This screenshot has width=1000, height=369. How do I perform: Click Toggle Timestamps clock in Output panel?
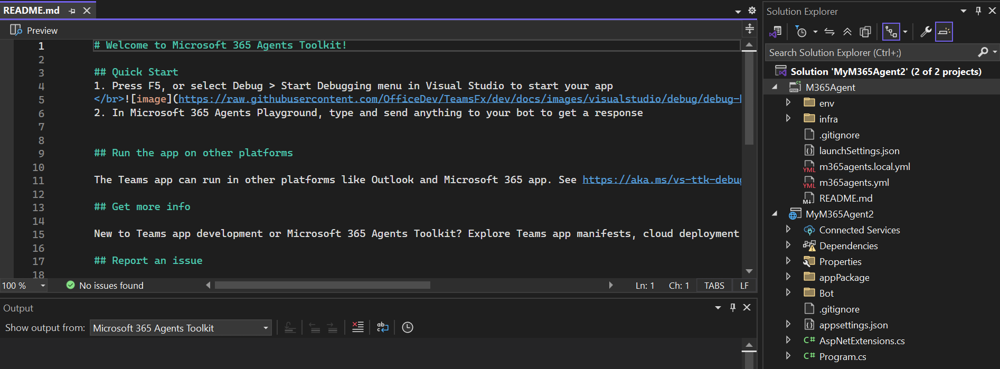[408, 328]
